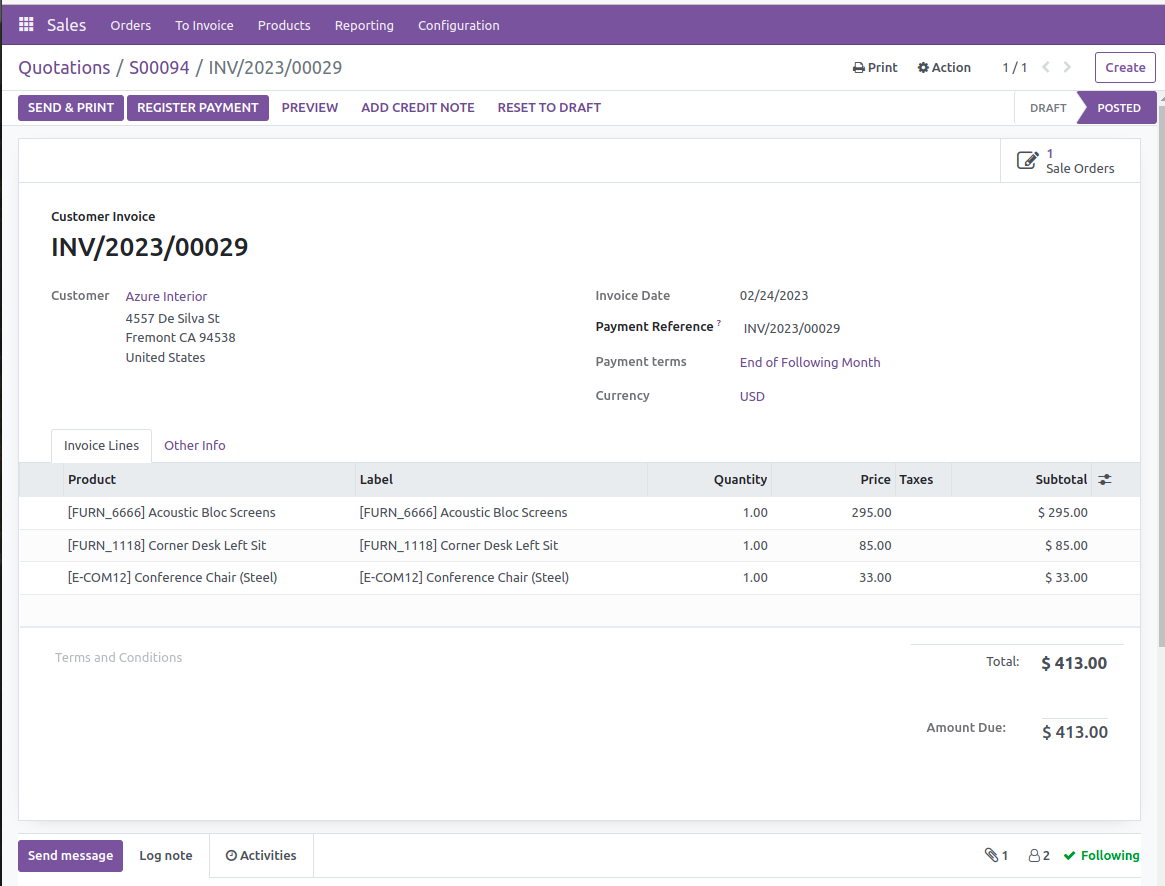Viewport: 1165px width, 886px height.
Task: Click the Print printer icon
Action: pos(859,68)
